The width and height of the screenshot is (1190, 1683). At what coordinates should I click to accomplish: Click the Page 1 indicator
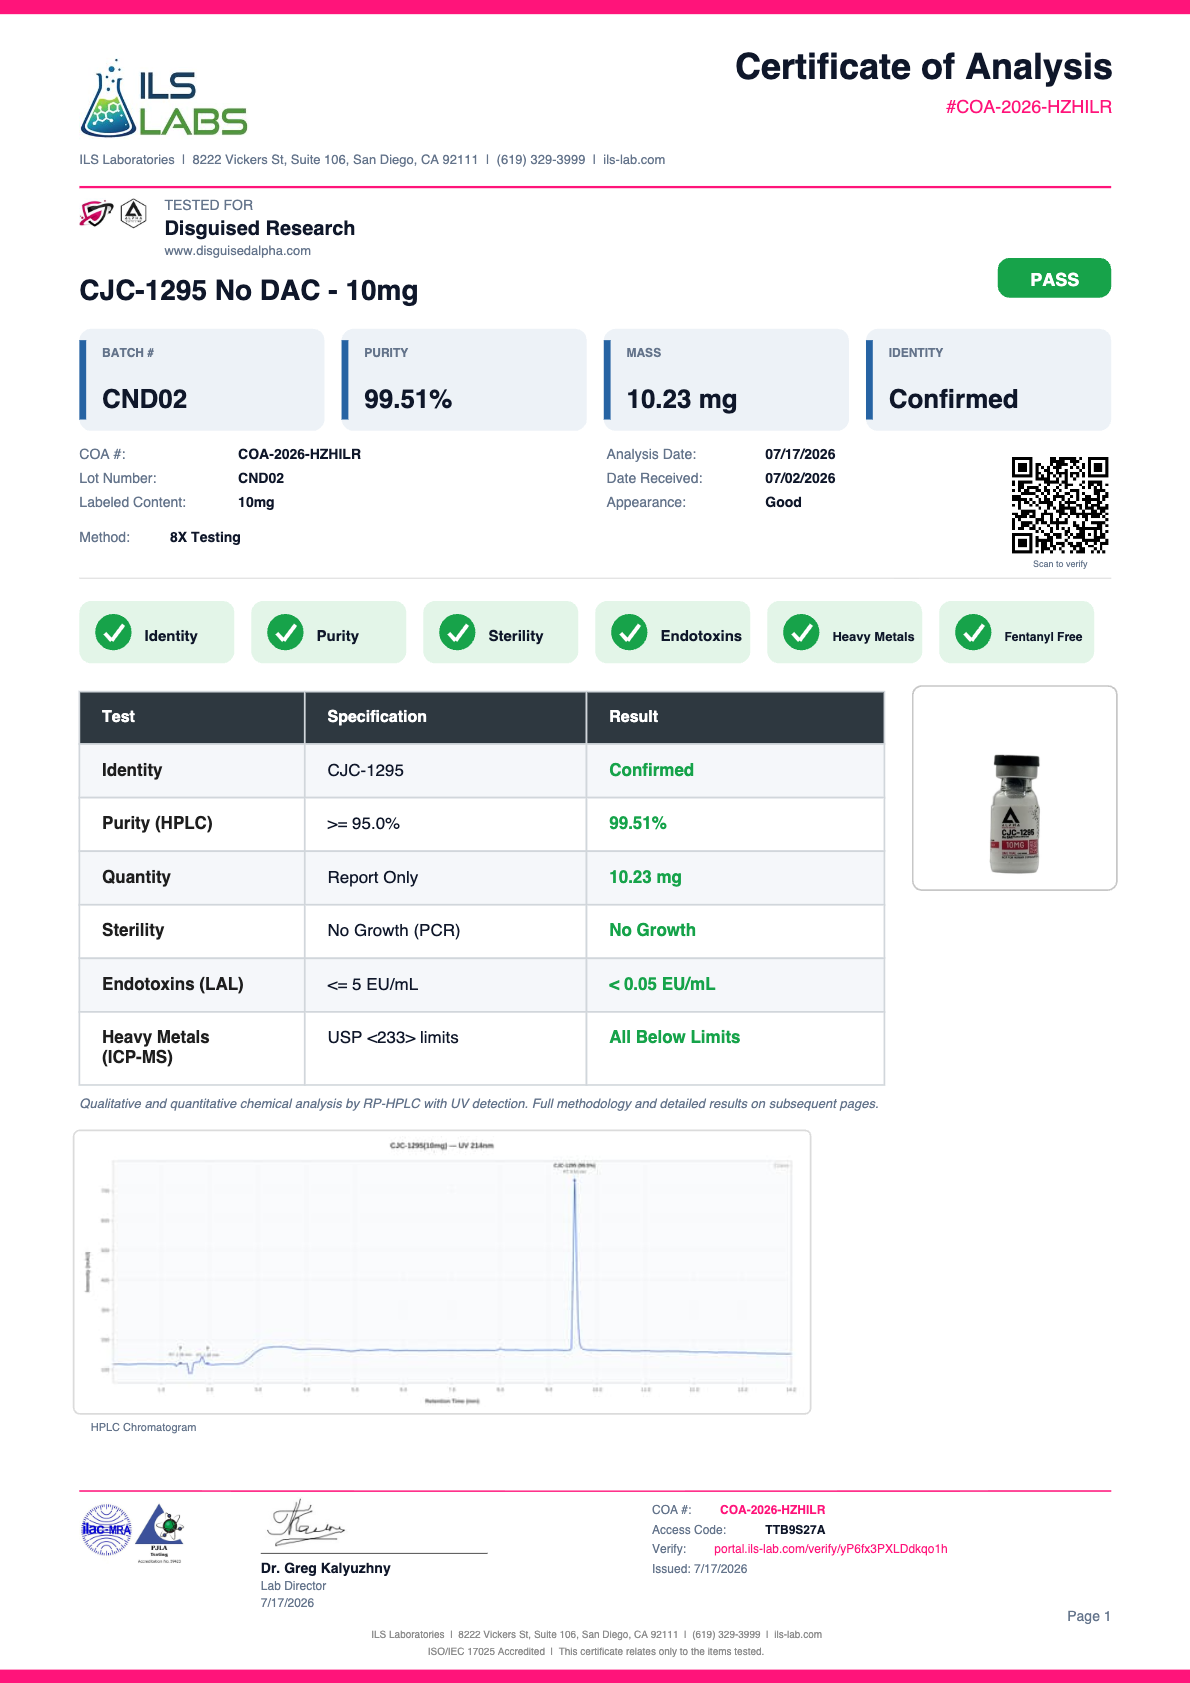(x=1089, y=1616)
